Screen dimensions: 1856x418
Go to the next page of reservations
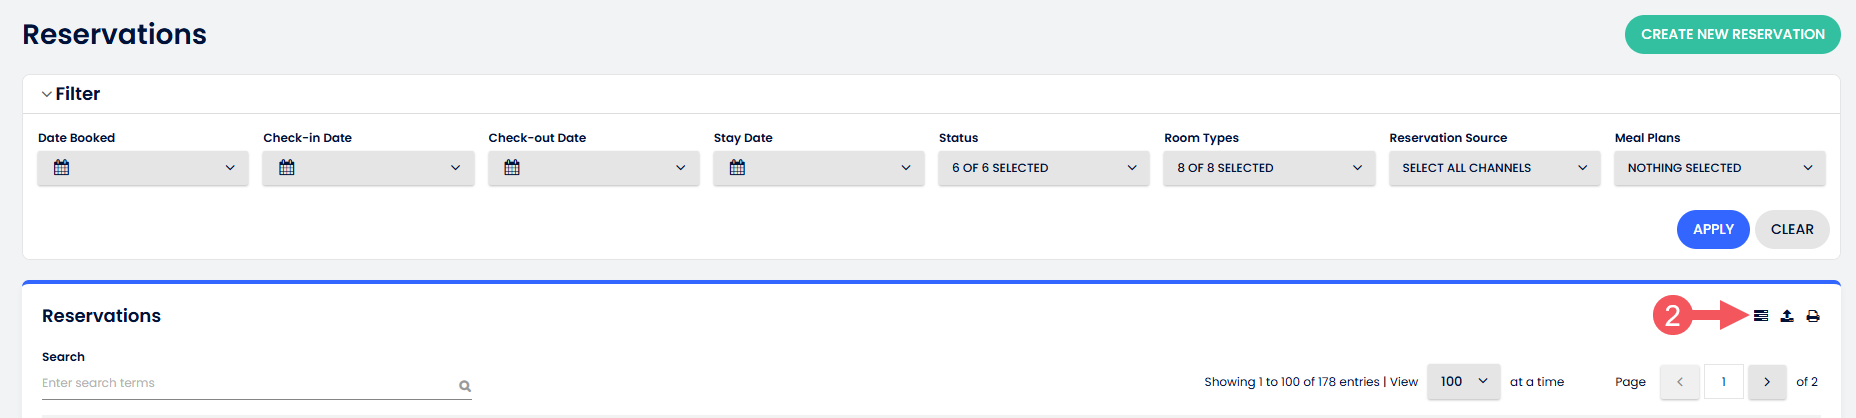[1767, 382]
